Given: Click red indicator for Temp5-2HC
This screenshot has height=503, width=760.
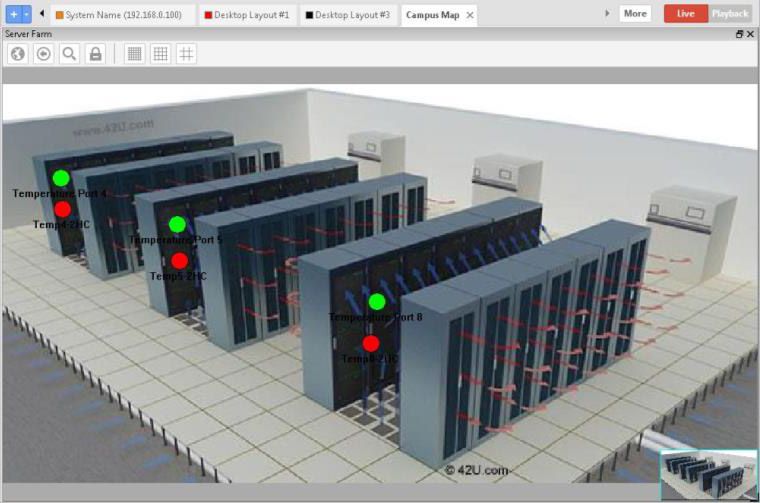Looking at the screenshot, I should pos(180,261).
